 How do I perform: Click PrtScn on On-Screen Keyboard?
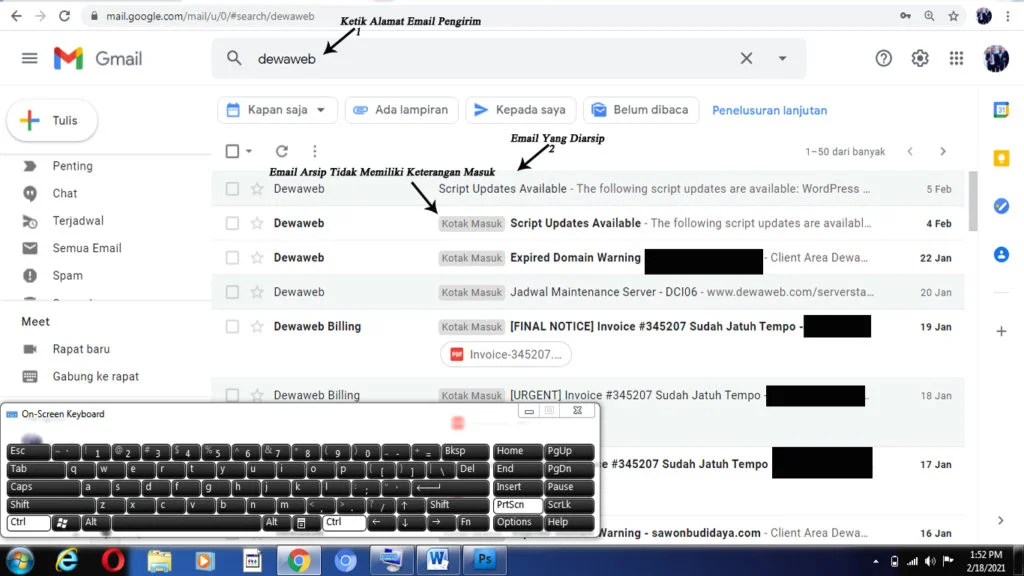[x=517, y=505]
